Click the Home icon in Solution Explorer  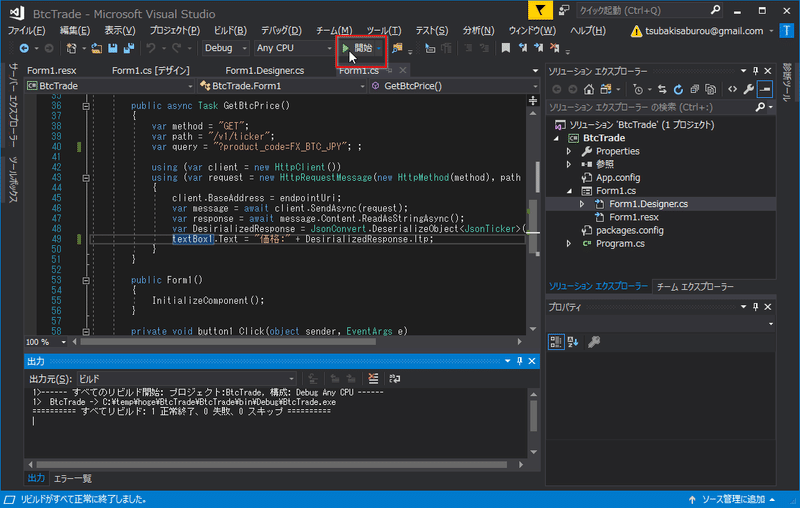click(589, 89)
